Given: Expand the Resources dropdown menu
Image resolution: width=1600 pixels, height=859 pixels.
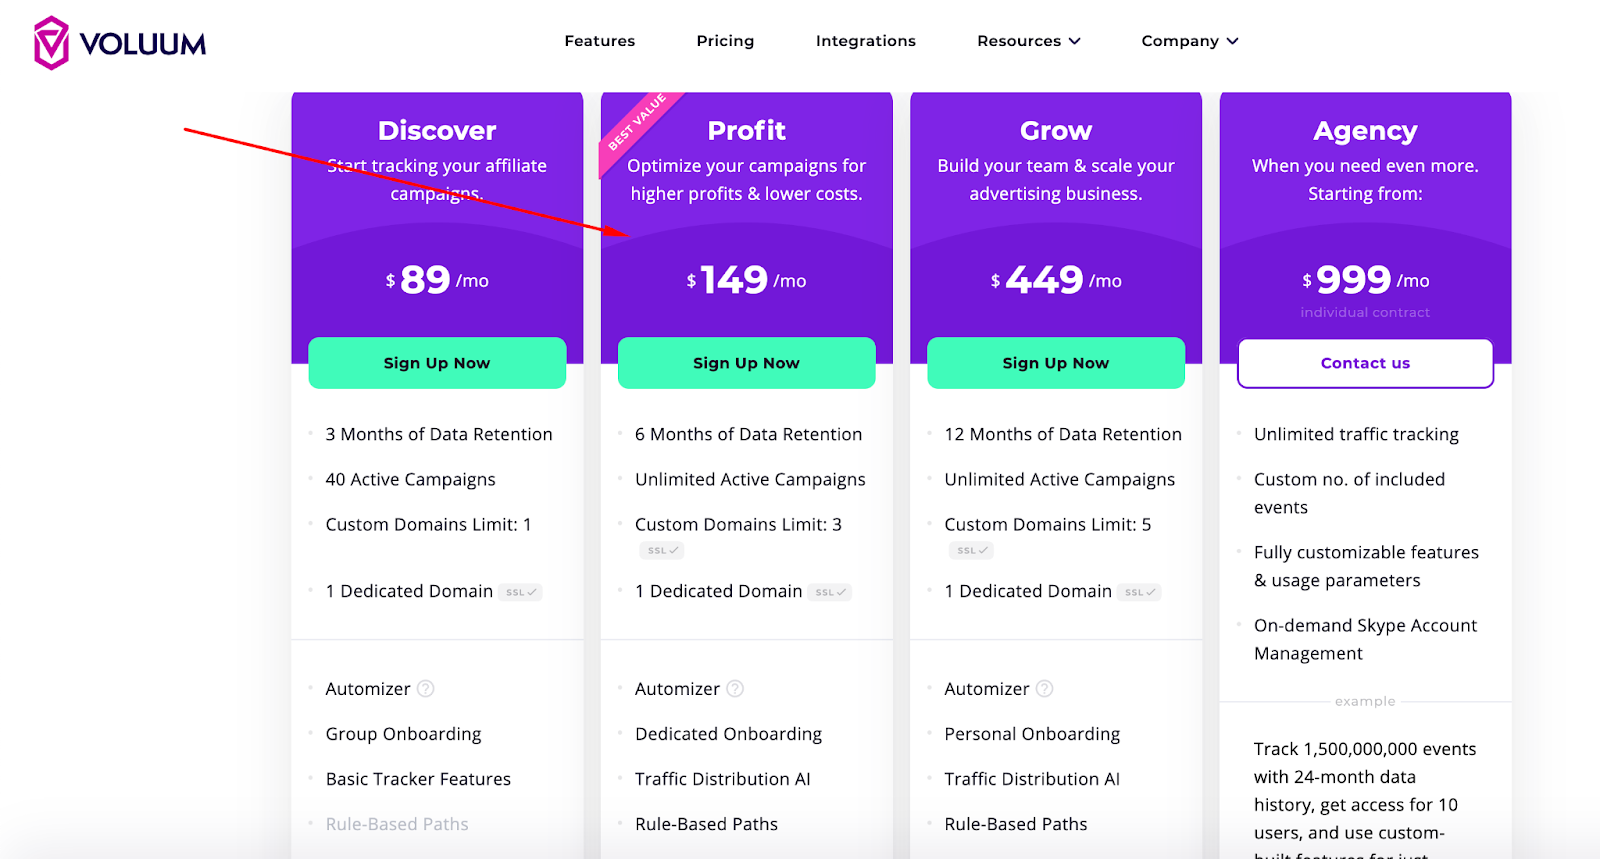Looking at the screenshot, I should [1029, 41].
